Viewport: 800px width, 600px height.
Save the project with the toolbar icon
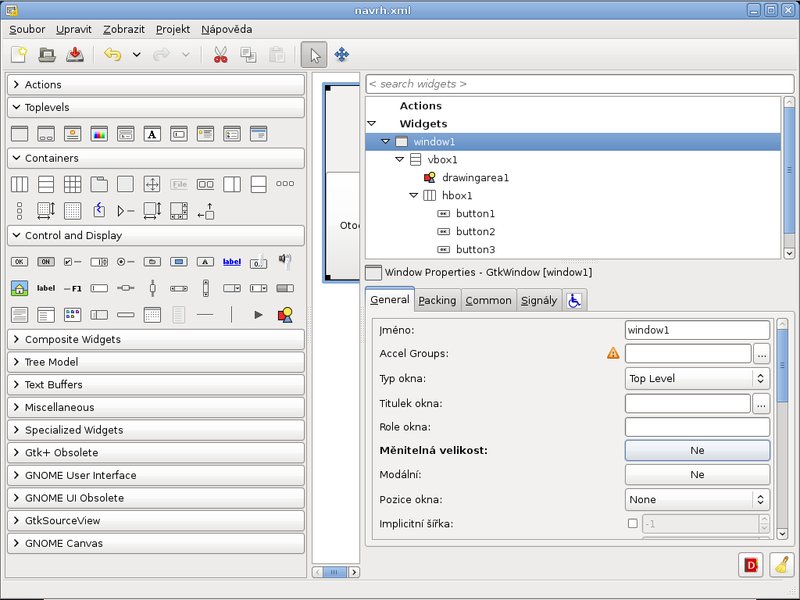coord(75,55)
